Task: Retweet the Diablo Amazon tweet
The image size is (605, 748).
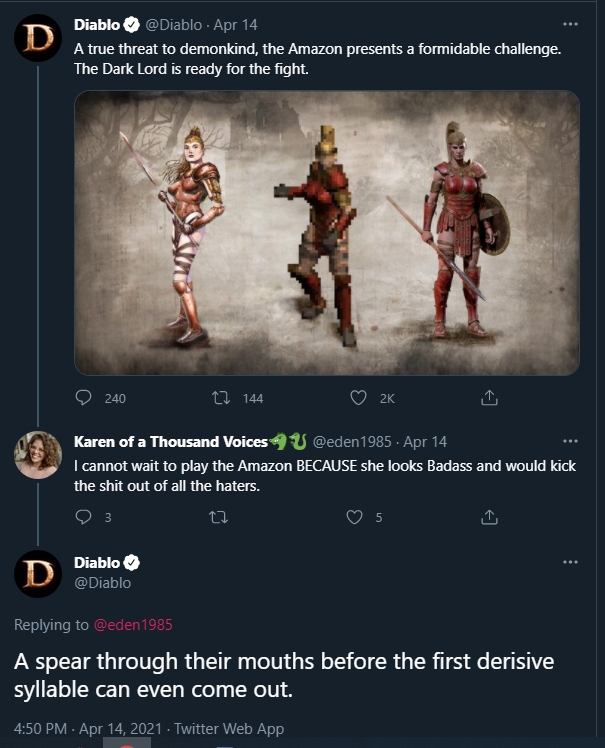Action: click(221, 398)
